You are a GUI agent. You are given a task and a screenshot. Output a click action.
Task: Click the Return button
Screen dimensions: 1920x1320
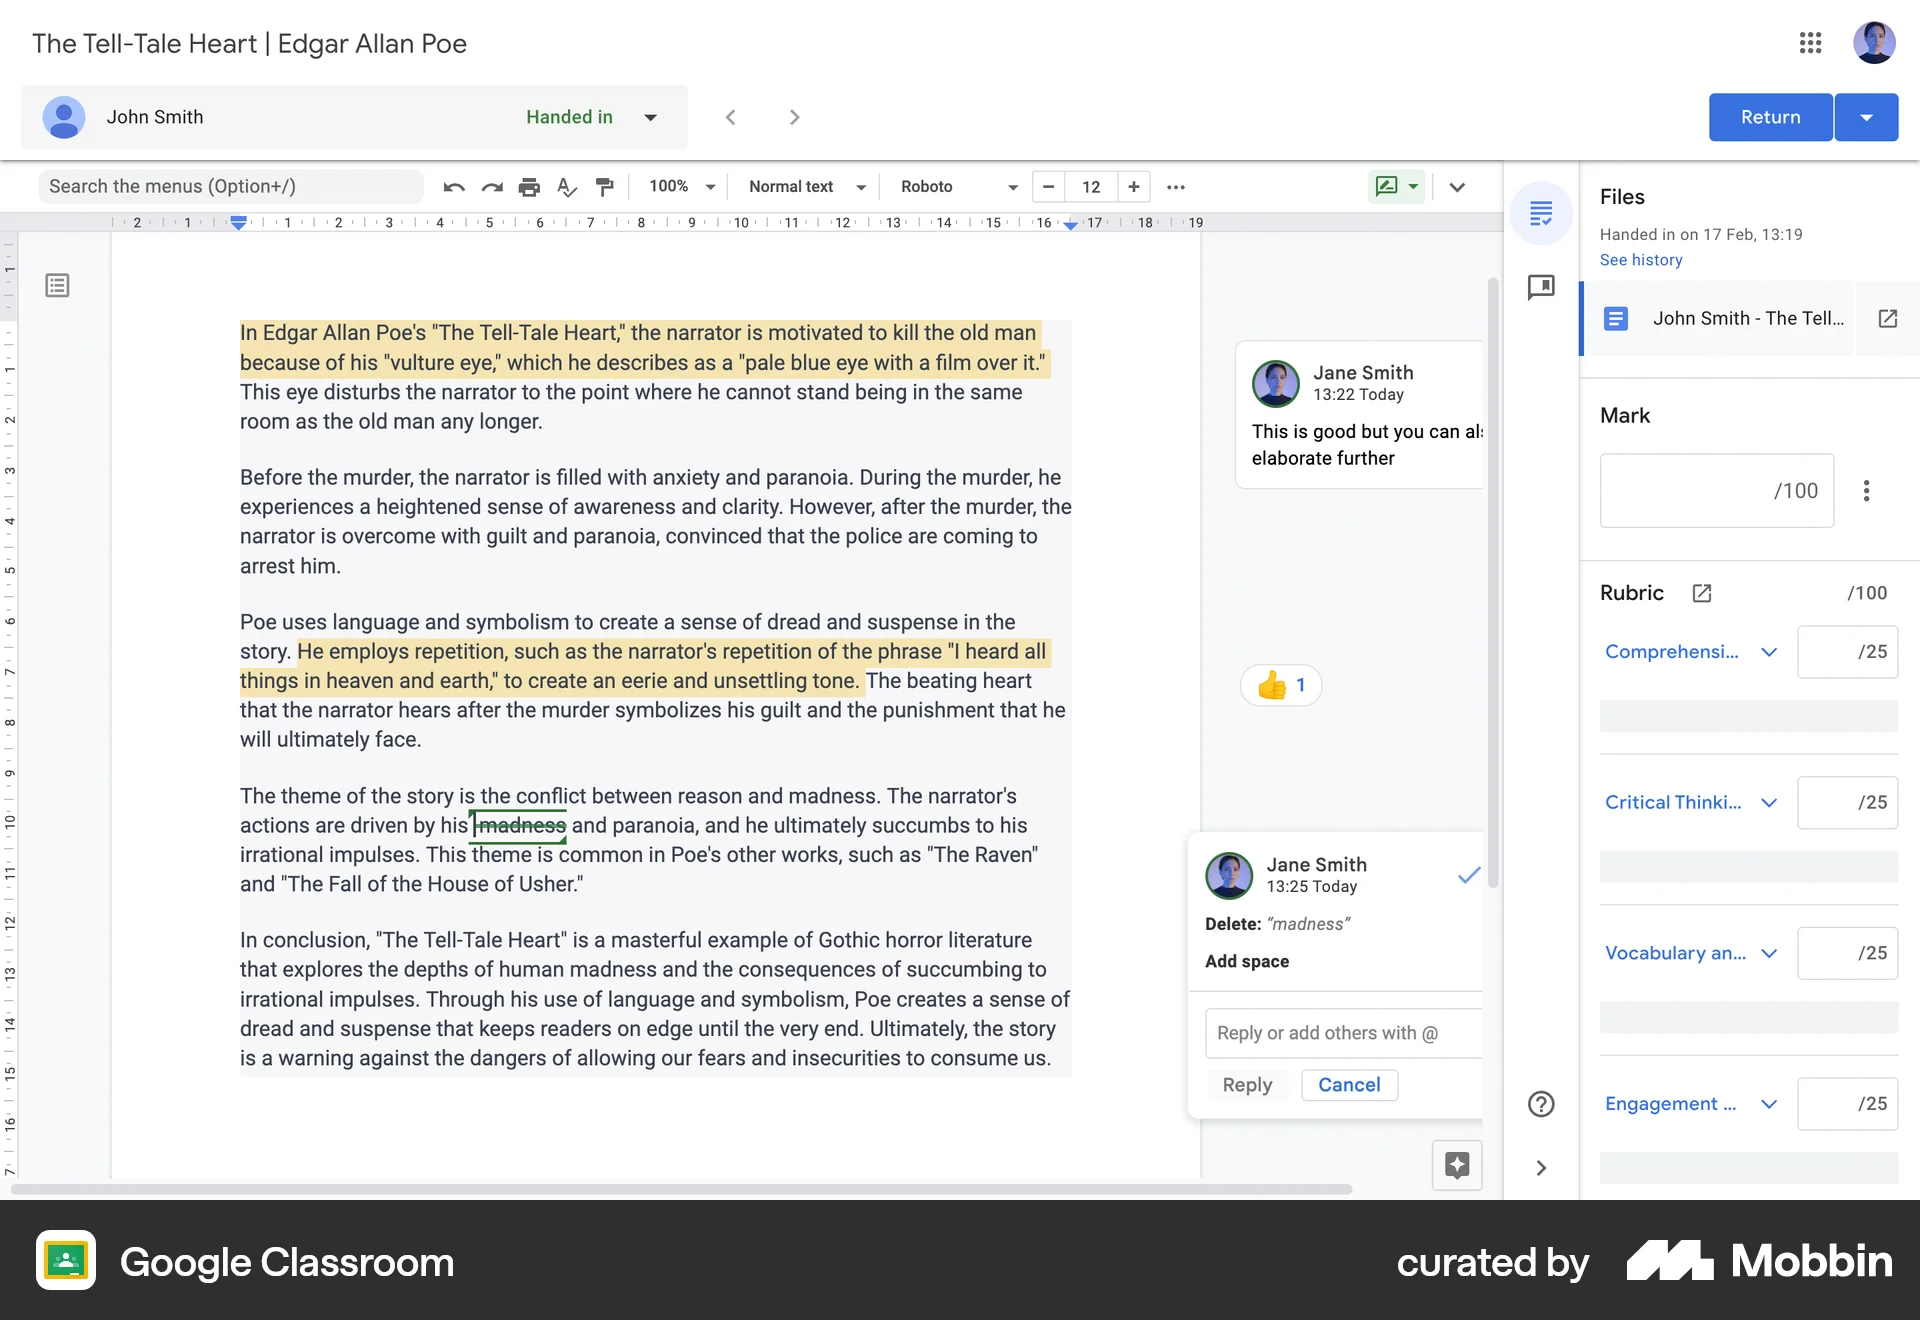coord(1770,117)
